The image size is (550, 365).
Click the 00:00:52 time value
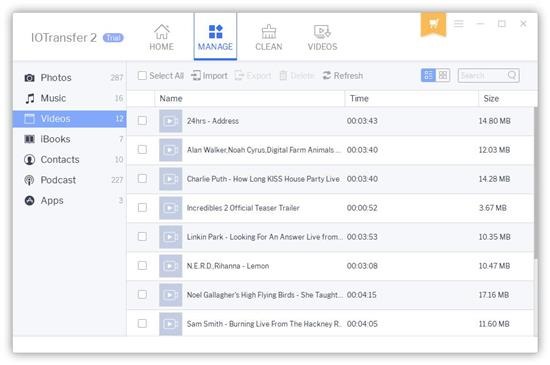point(362,208)
